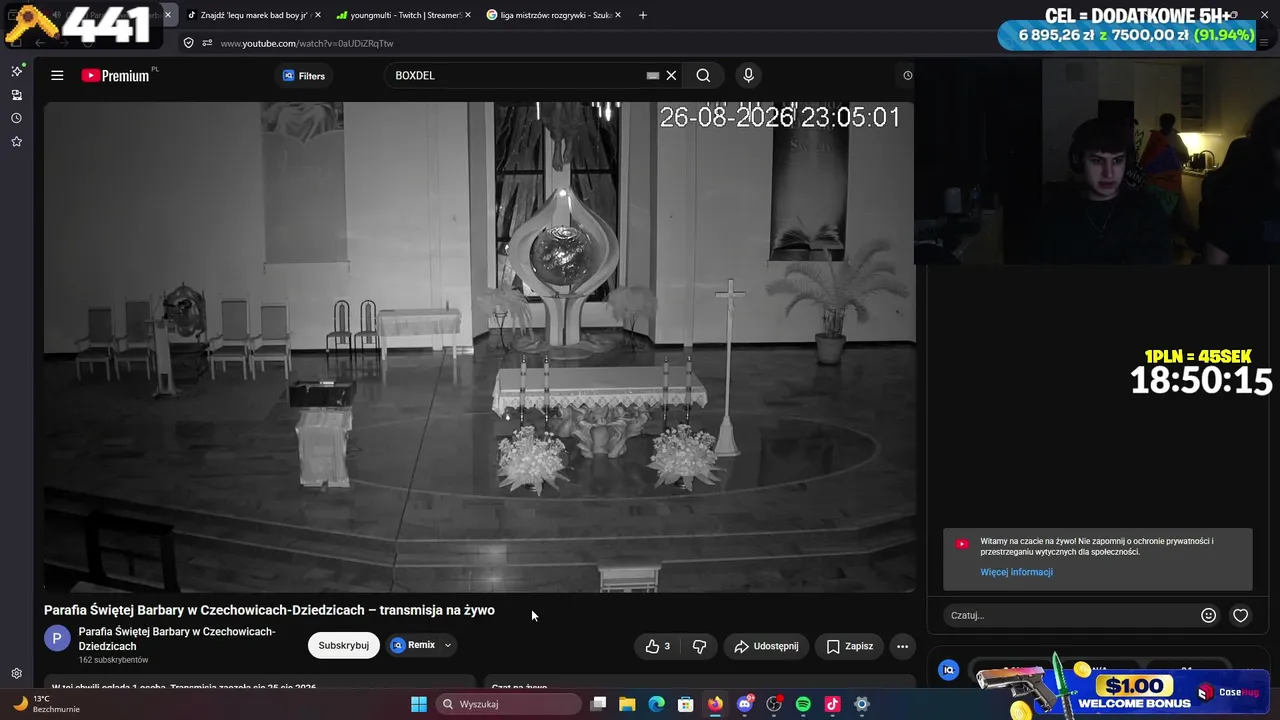Close the liga mistrzów Google tab
The image size is (1280, 720).
[618, 15]
